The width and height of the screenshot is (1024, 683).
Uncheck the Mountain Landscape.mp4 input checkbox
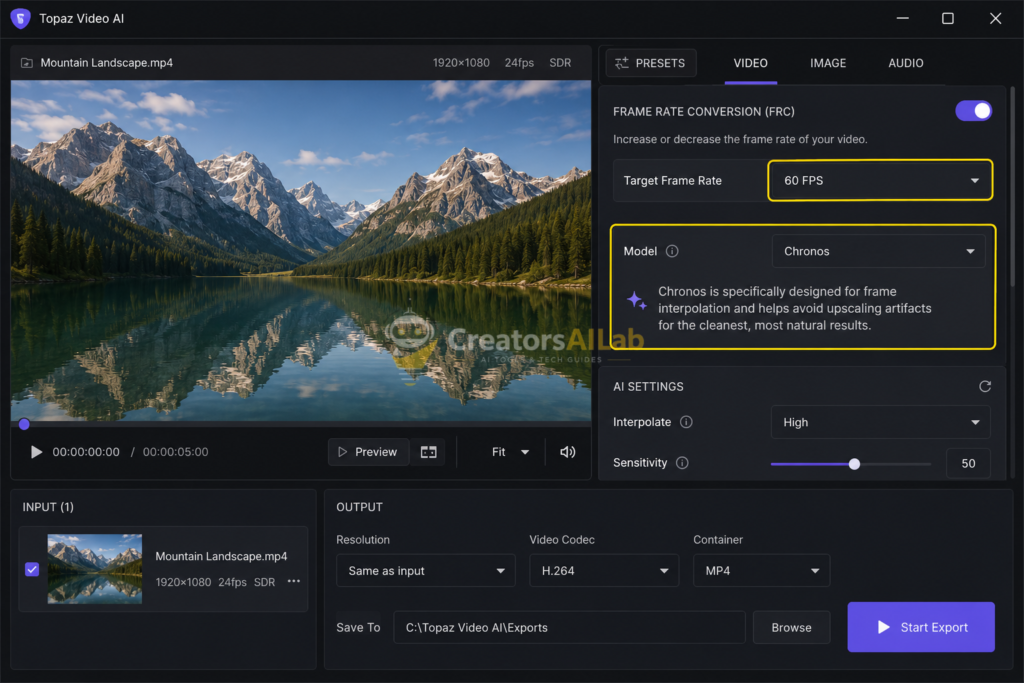point(32,569)
